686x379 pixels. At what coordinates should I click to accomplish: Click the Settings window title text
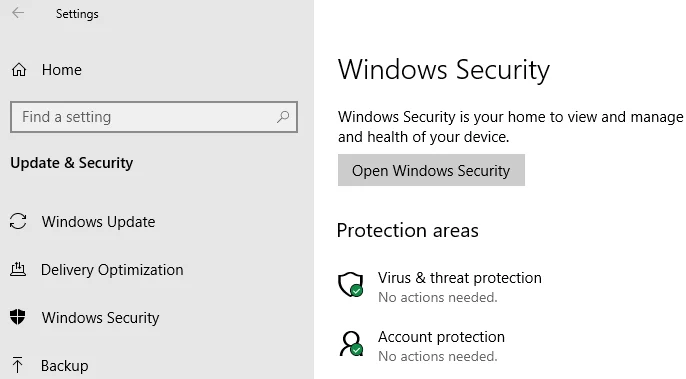[77, 14]
